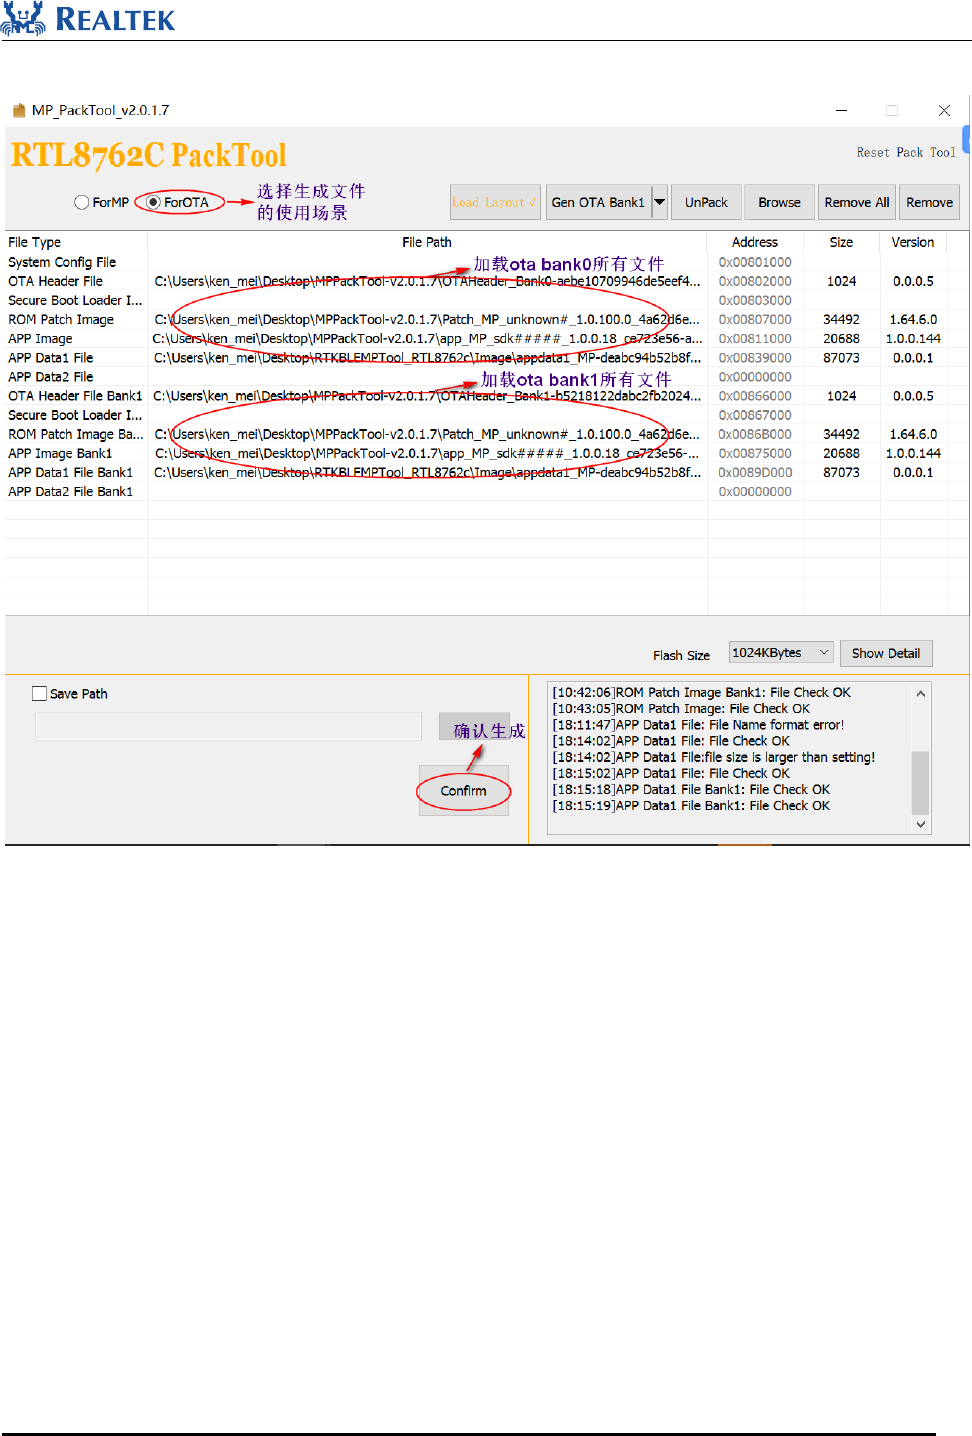
Task: Click the OTAHeader_Bank0 file path cell
Action: point(427,281)
